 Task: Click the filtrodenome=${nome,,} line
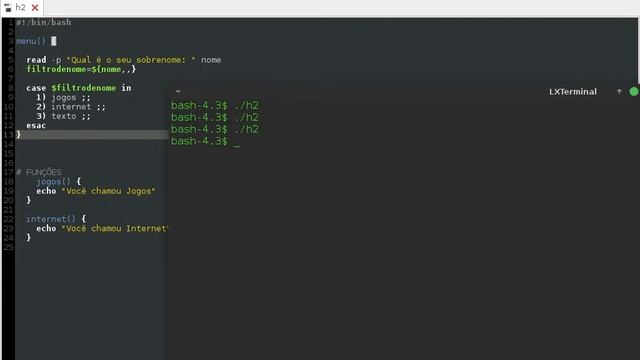(x=81, y=69)
